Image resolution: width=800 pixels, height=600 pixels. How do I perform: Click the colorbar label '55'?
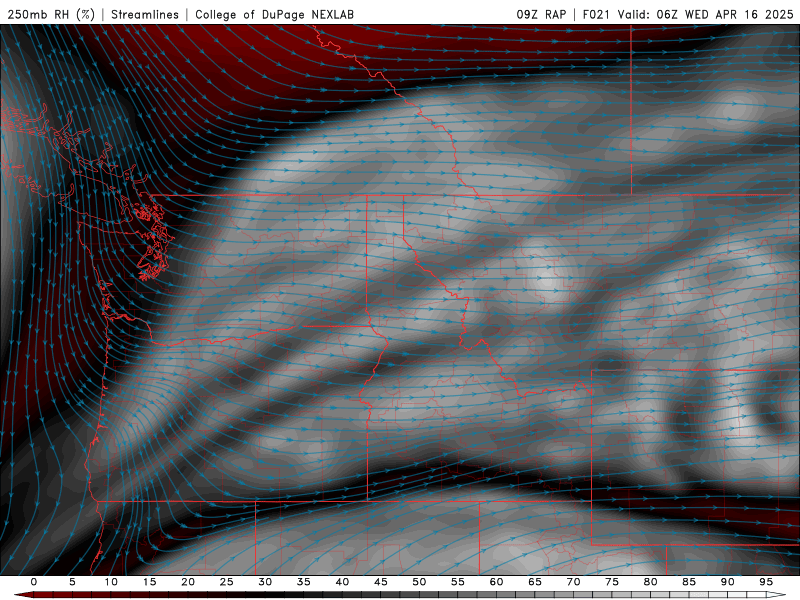(x=458, y=582)
